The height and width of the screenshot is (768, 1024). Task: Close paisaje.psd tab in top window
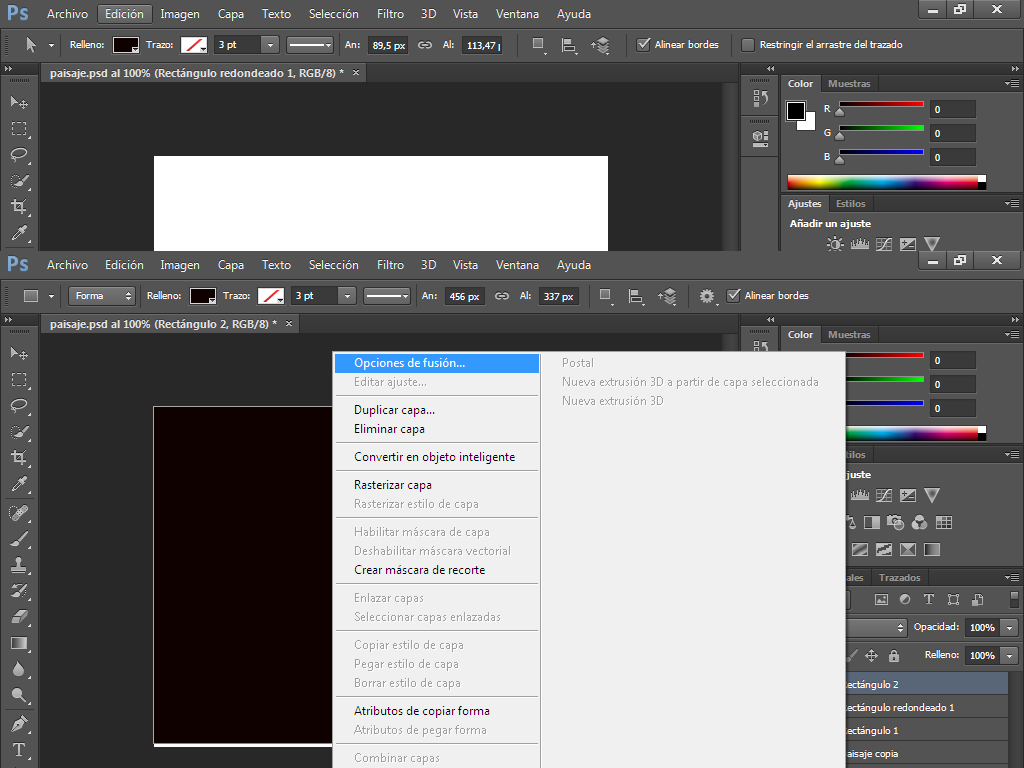356,72
